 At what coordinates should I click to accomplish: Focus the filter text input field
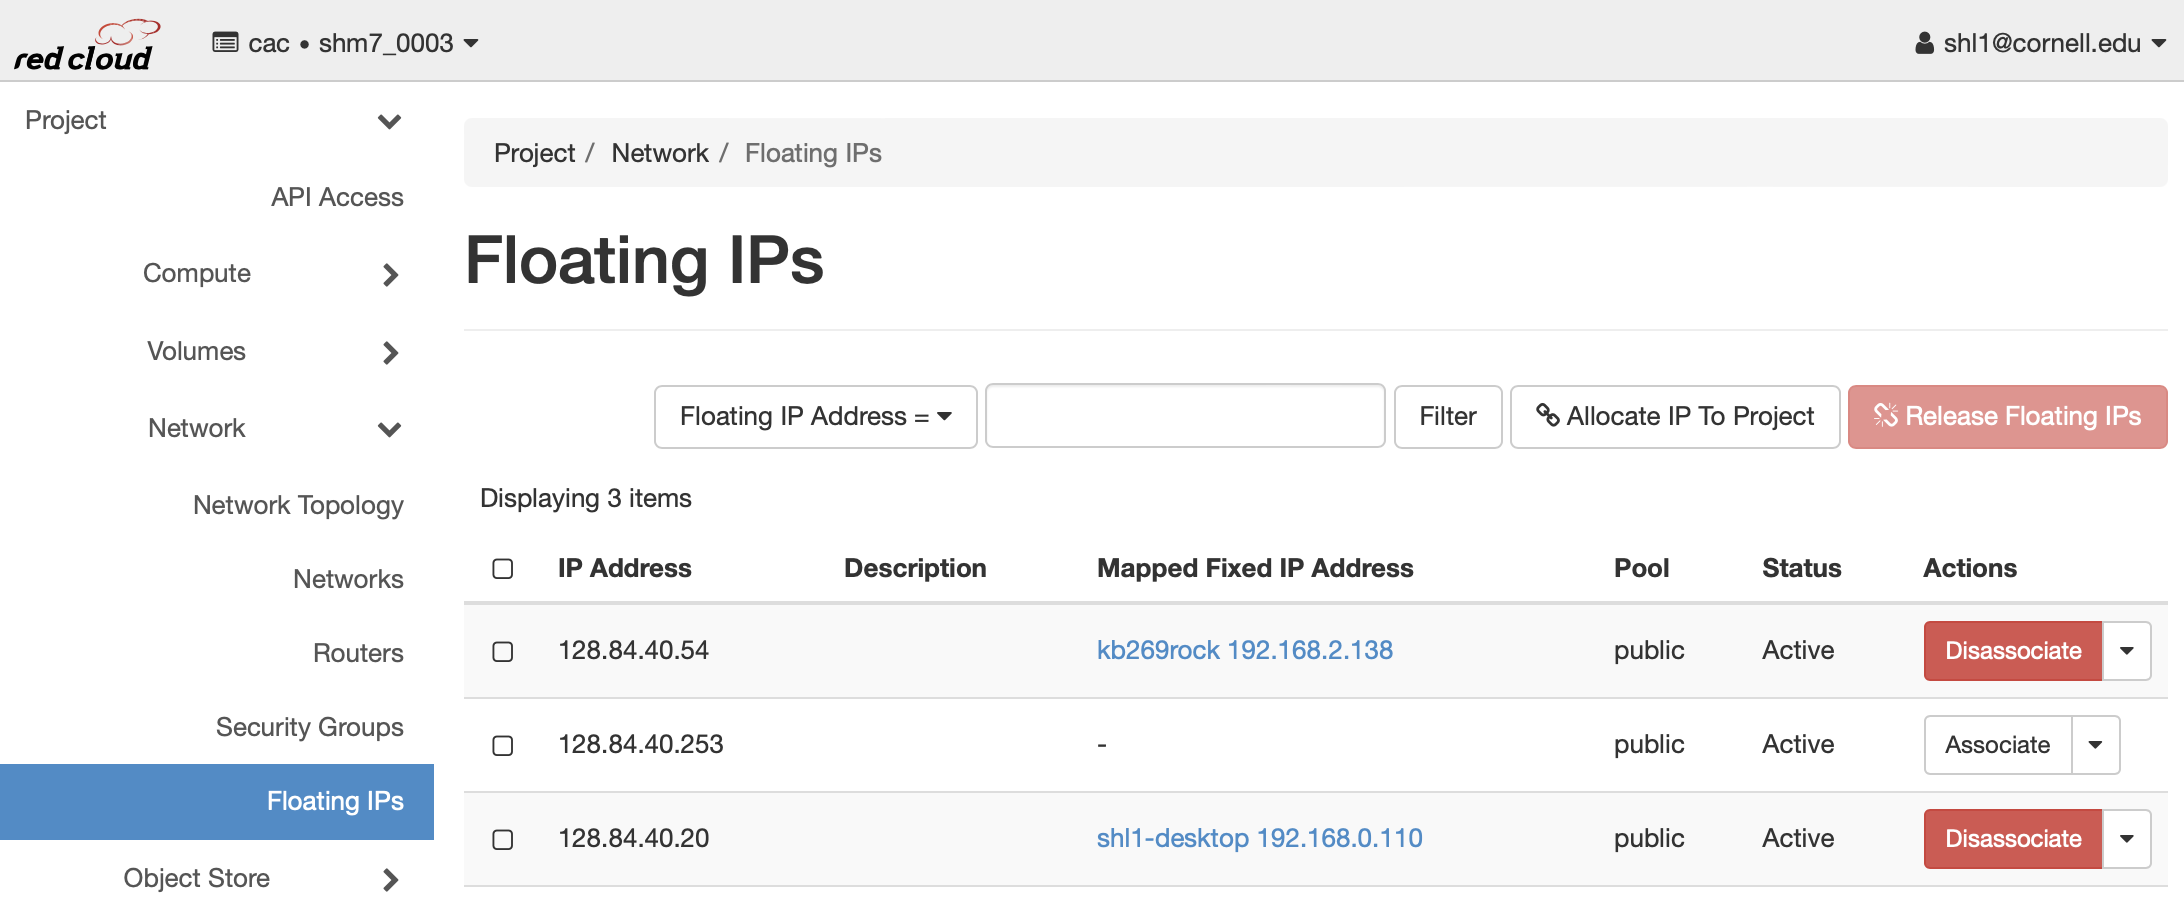pyautogui.click(x=1185, y=416)
